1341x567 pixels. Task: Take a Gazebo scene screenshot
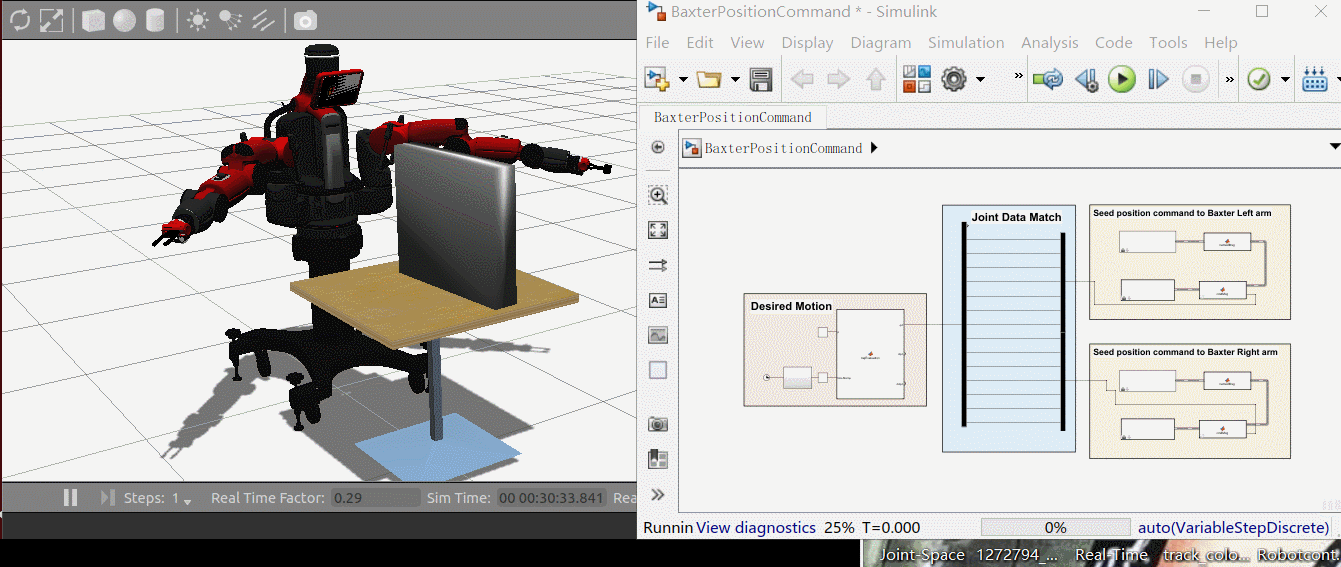[305, 21]
